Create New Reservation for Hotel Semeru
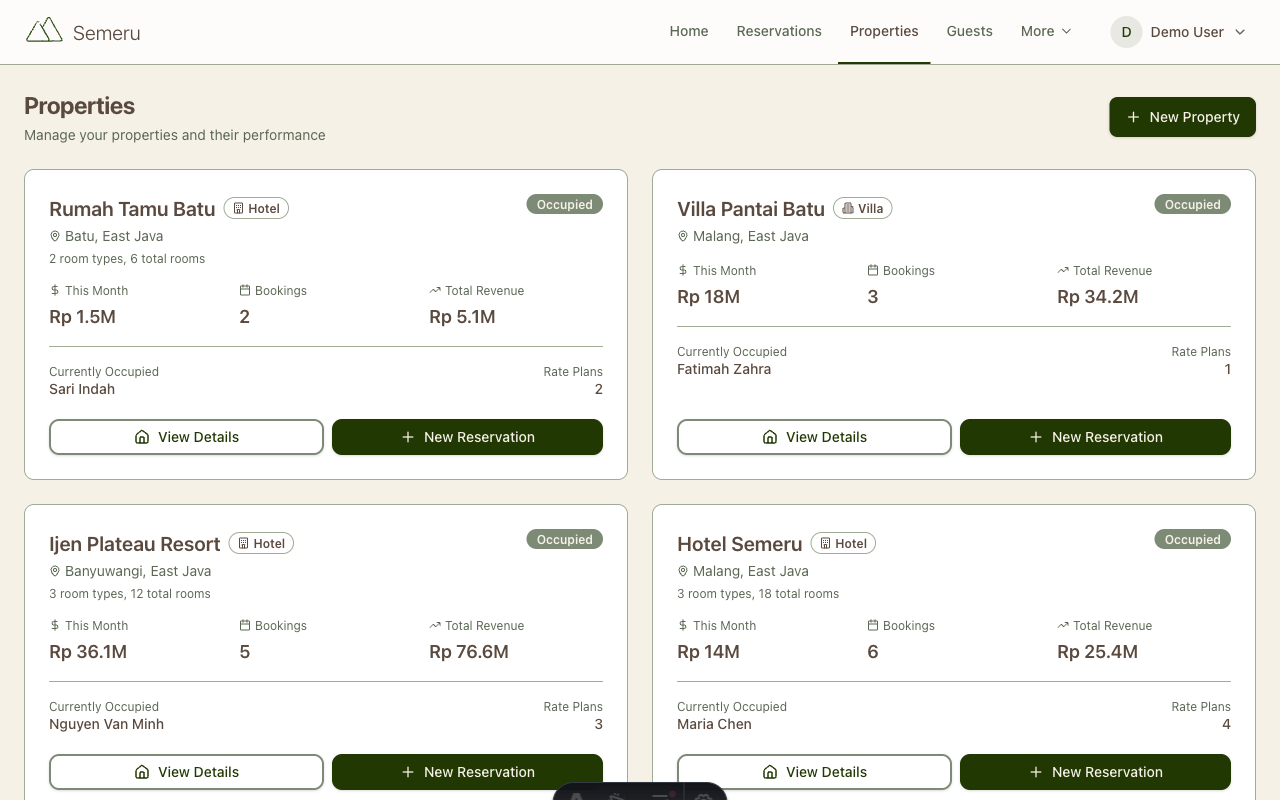This screenshot has height=800, width=1280. tap(1095, 772)
